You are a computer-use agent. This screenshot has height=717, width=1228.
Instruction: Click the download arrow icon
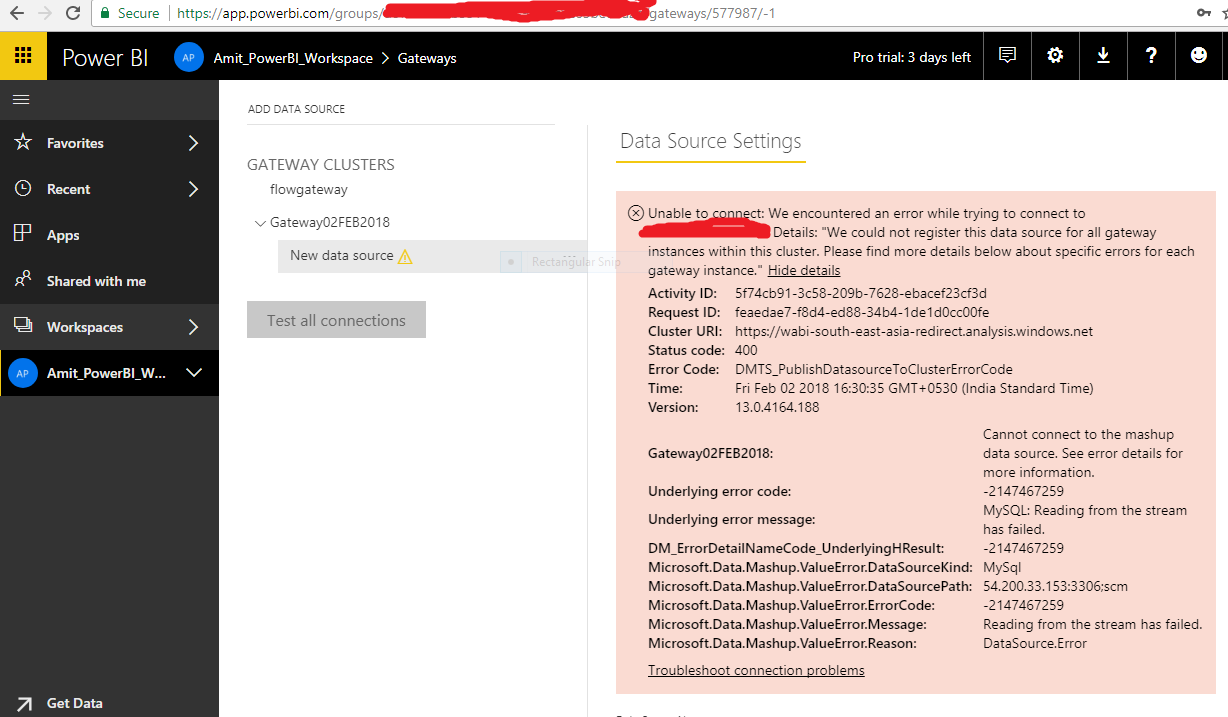tap(1103, 56)
